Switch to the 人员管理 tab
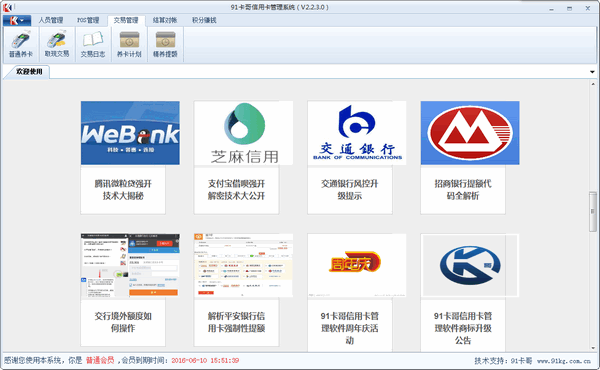This screenshot has width=600, height=370. coord(51,20)
